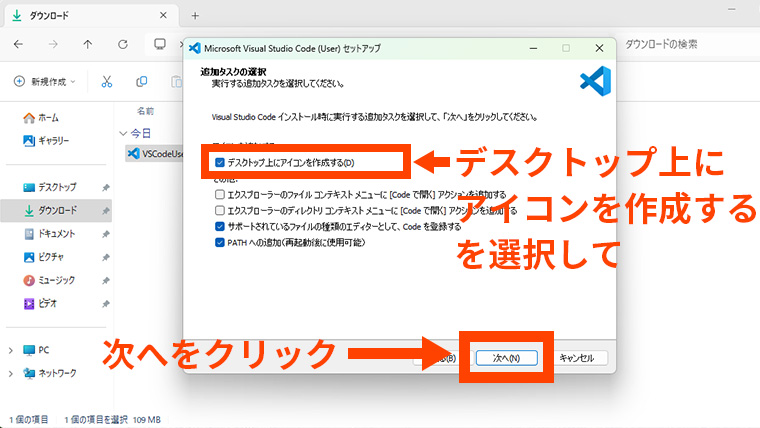Click the cut scissors icon
Image resolution: width=760 pixels, height=428 pixels.
pyautogui.click(x=107, y=81)
